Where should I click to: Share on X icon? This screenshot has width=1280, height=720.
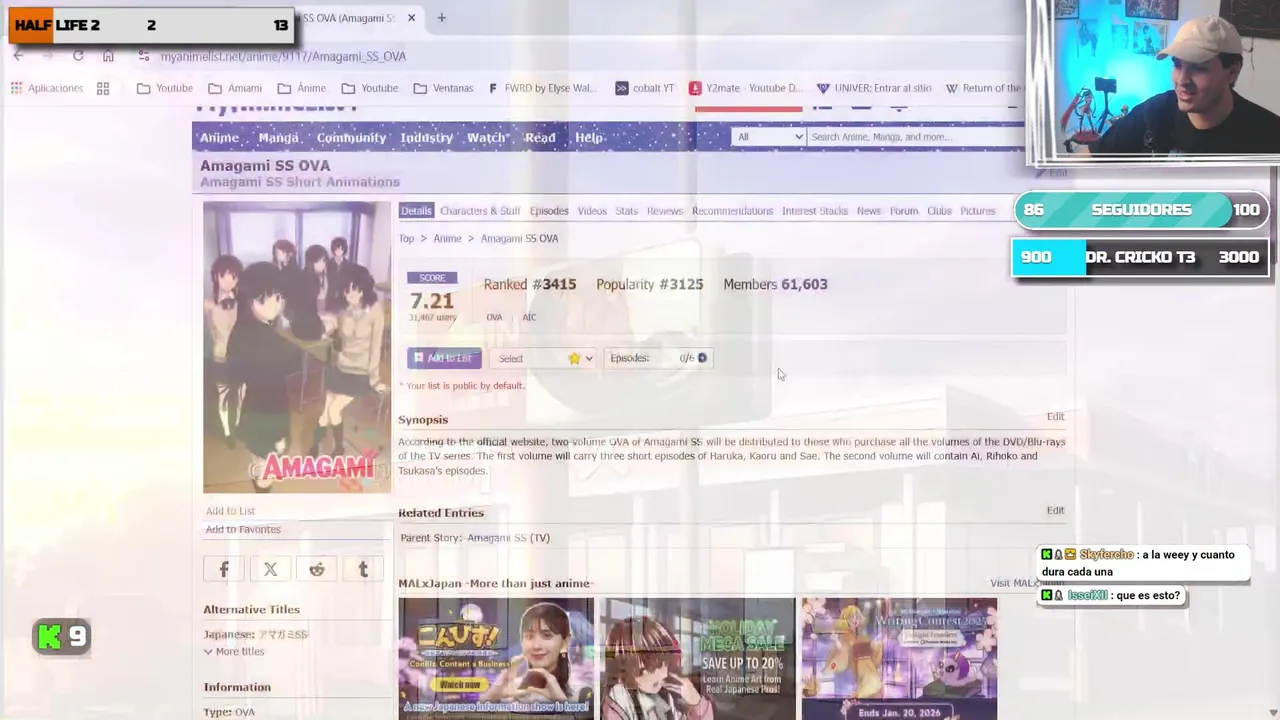270,569
